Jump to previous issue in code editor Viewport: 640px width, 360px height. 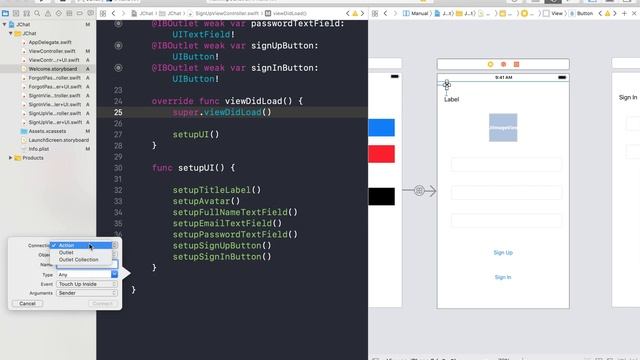(348, 13)
